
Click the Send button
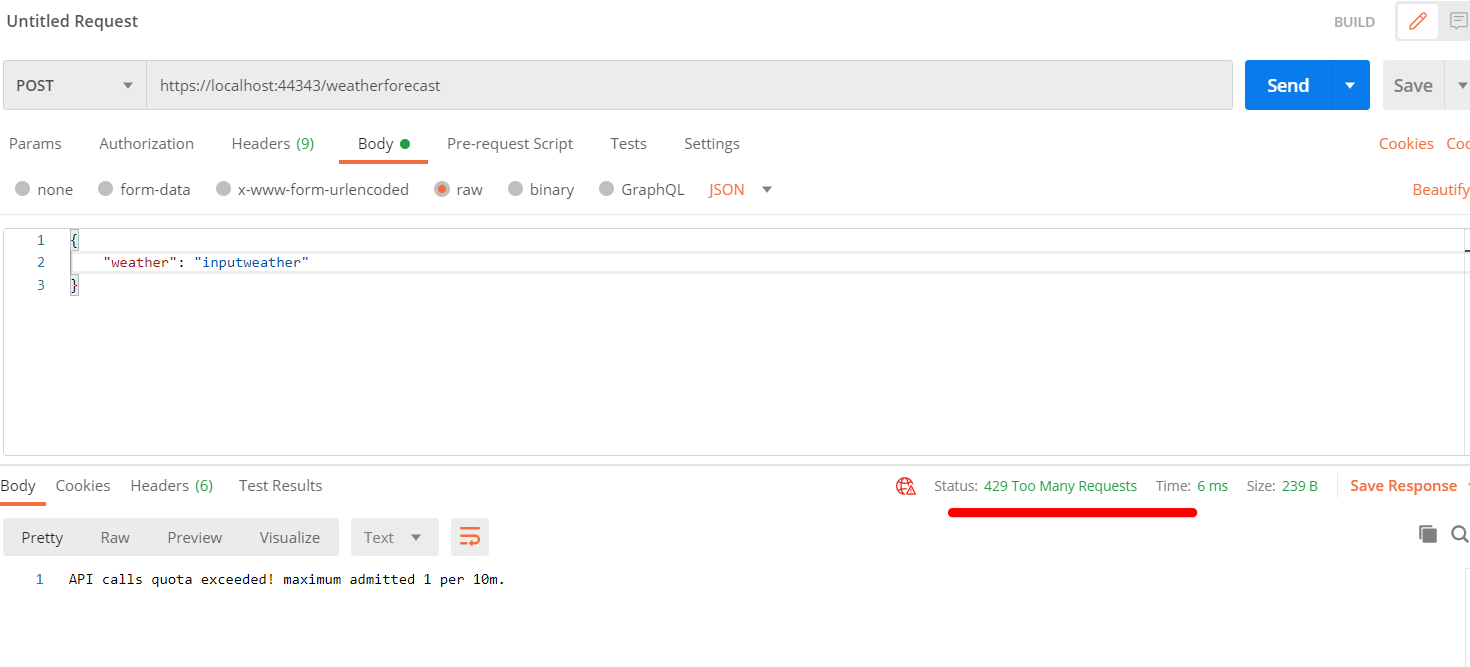pyautogui.click(x=1288, y=85)
